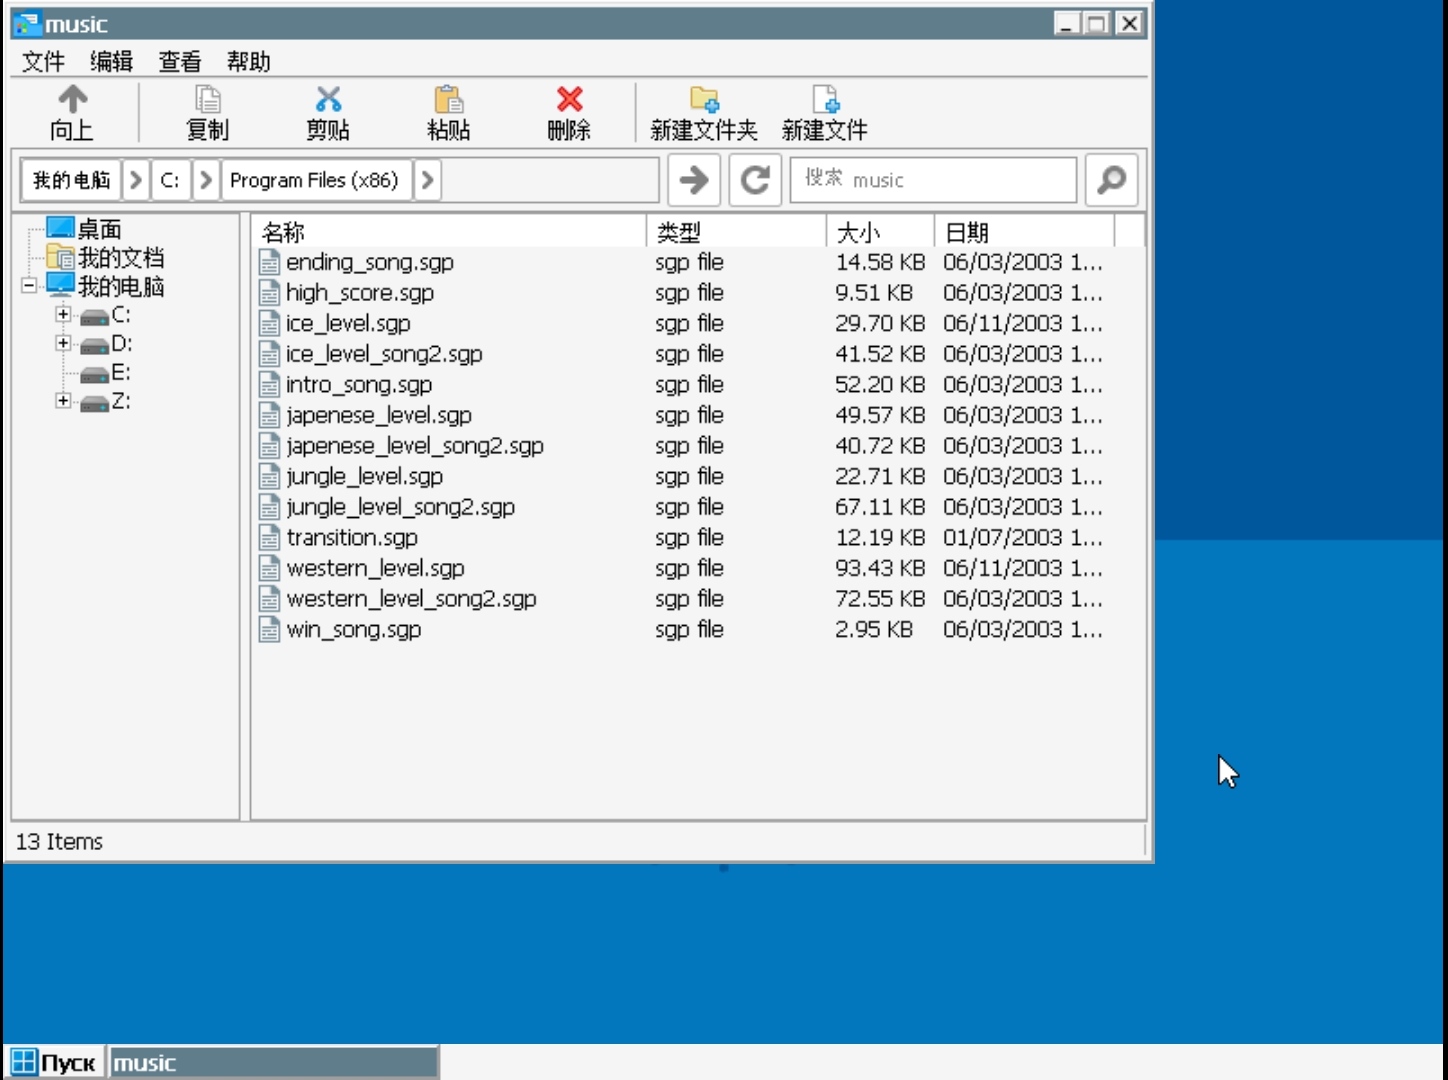Click the Up (向上) toolbar icon

click(x=72, y=99)
